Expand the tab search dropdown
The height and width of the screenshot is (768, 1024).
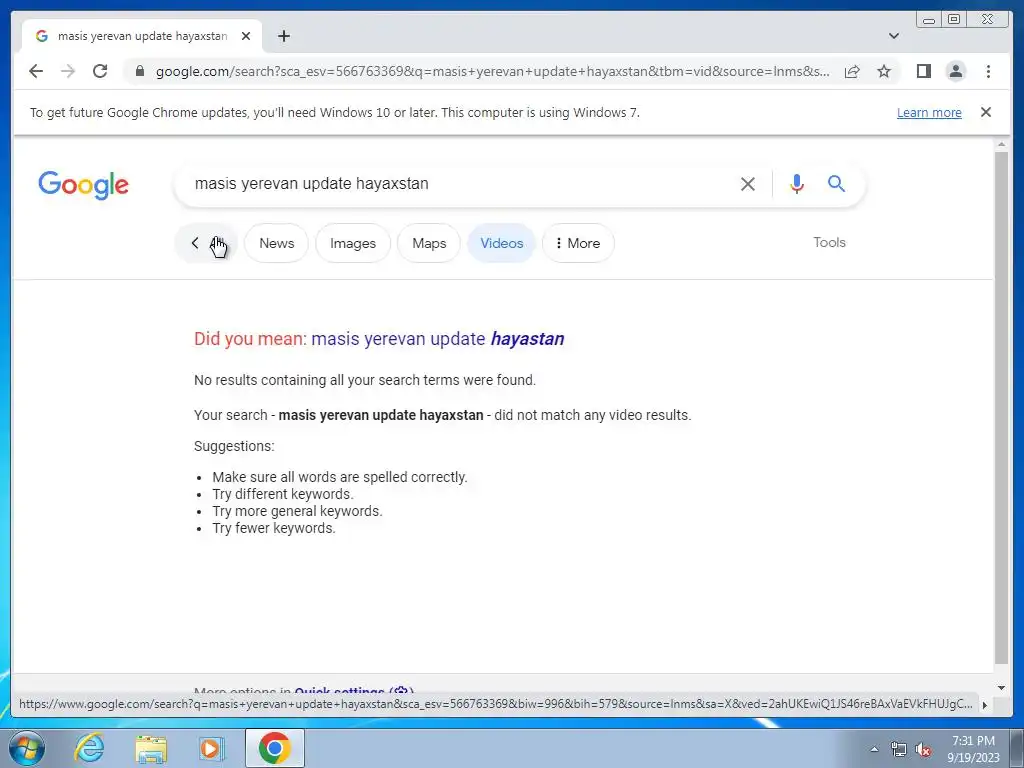(894, 36)
